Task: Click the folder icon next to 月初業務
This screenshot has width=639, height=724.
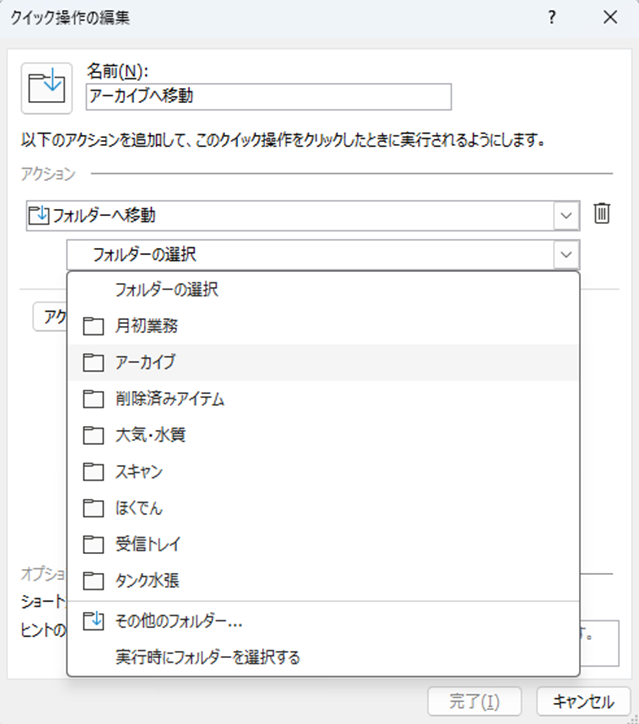Action: [93, 326]
